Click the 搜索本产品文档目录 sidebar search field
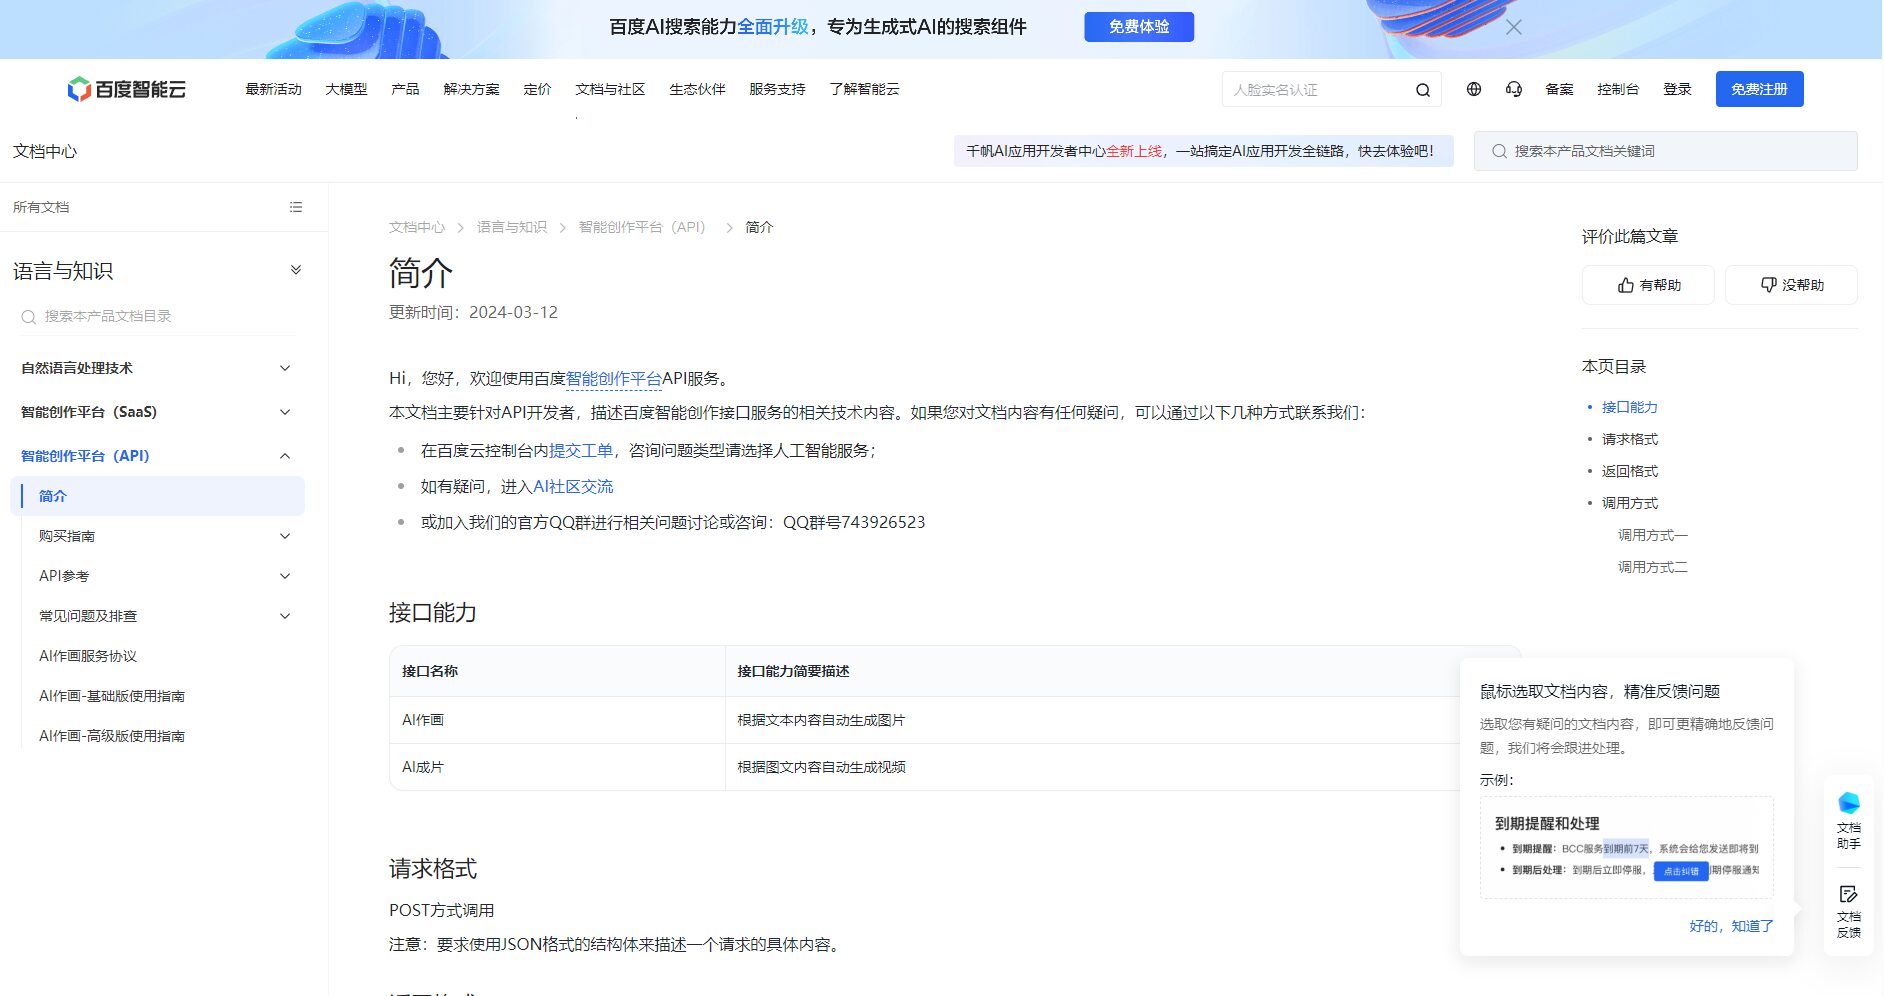Viewport: 1884px width, 996px height. coord(158,316)
